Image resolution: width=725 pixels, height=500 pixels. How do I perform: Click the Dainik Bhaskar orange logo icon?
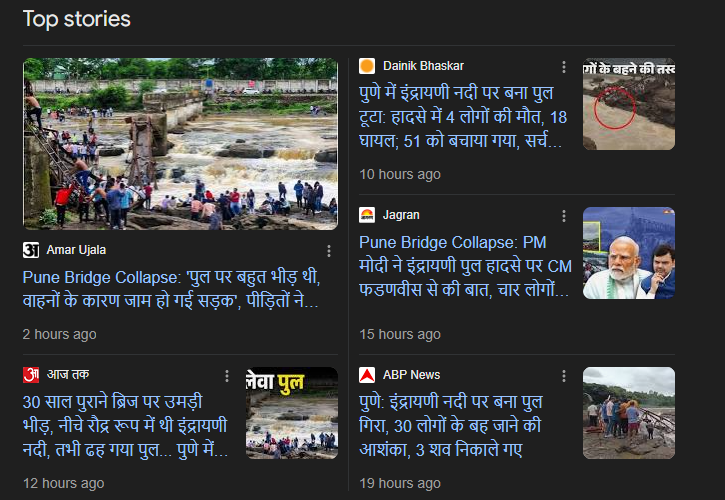[367, 66]
